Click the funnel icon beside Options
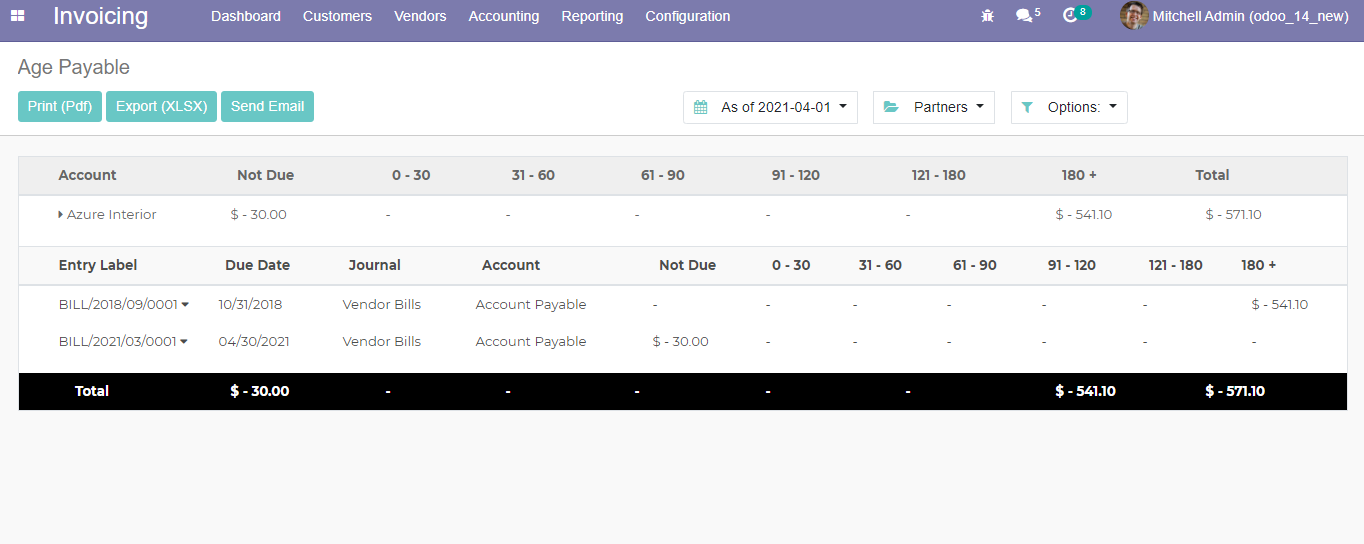This screenshot has height=544, width=1364. point(1027,108)
